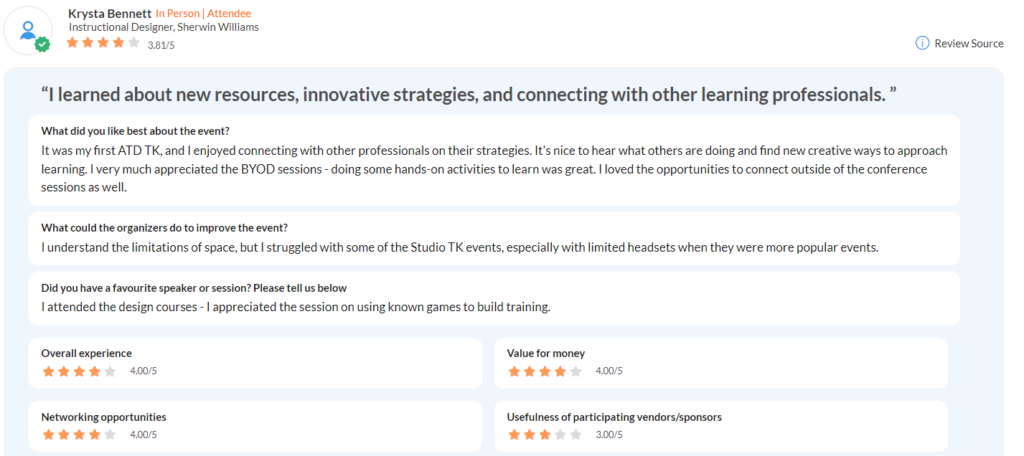
Task: Click the Value for money card label
Action: [546, 353]
